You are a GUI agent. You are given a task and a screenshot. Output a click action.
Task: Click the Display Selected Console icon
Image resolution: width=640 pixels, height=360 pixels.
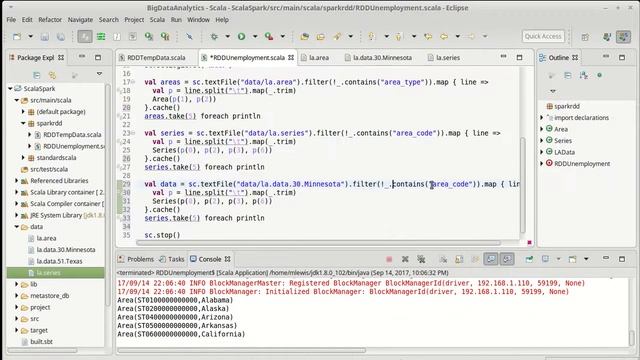point(545,259)
